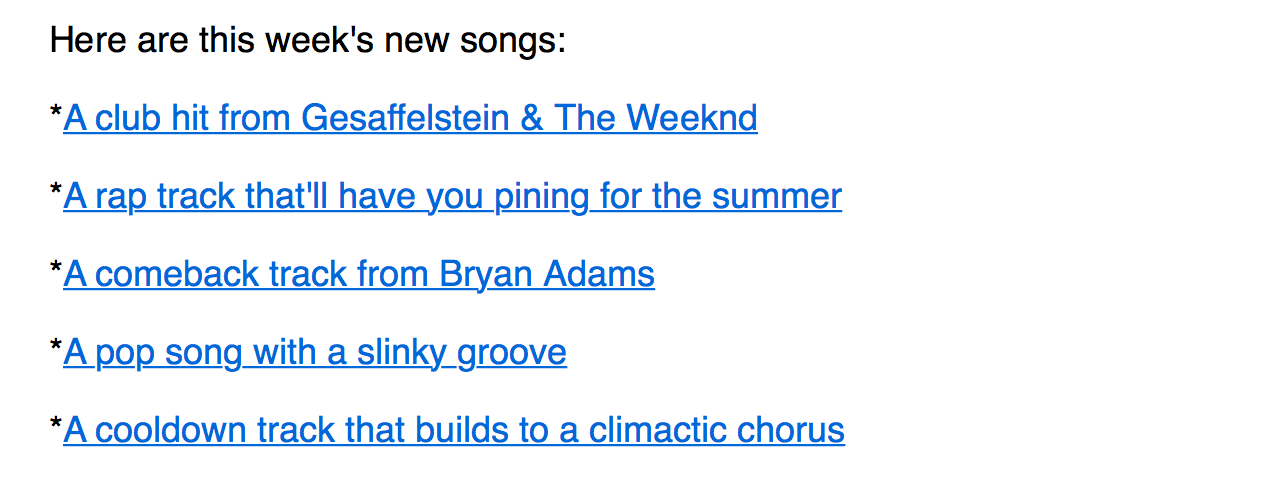Click the word "summer" in the rap link
Screen dimensions: 1272x482
point(777,196)
